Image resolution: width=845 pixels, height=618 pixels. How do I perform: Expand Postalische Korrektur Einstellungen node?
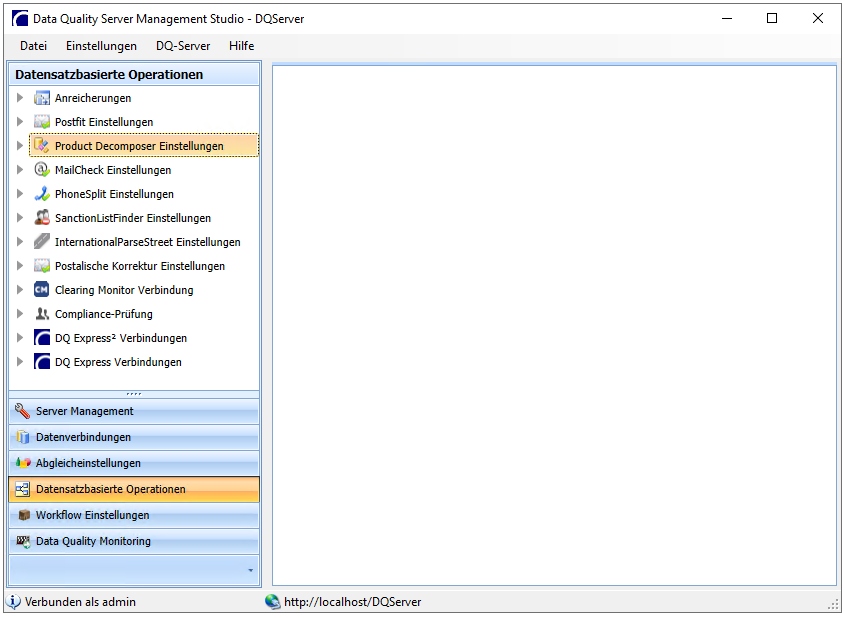coord(20,266)
